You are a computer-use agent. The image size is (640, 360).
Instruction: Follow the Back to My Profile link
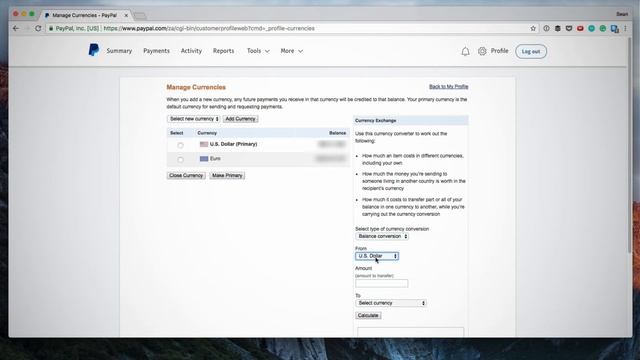click(x=449, y=87)
